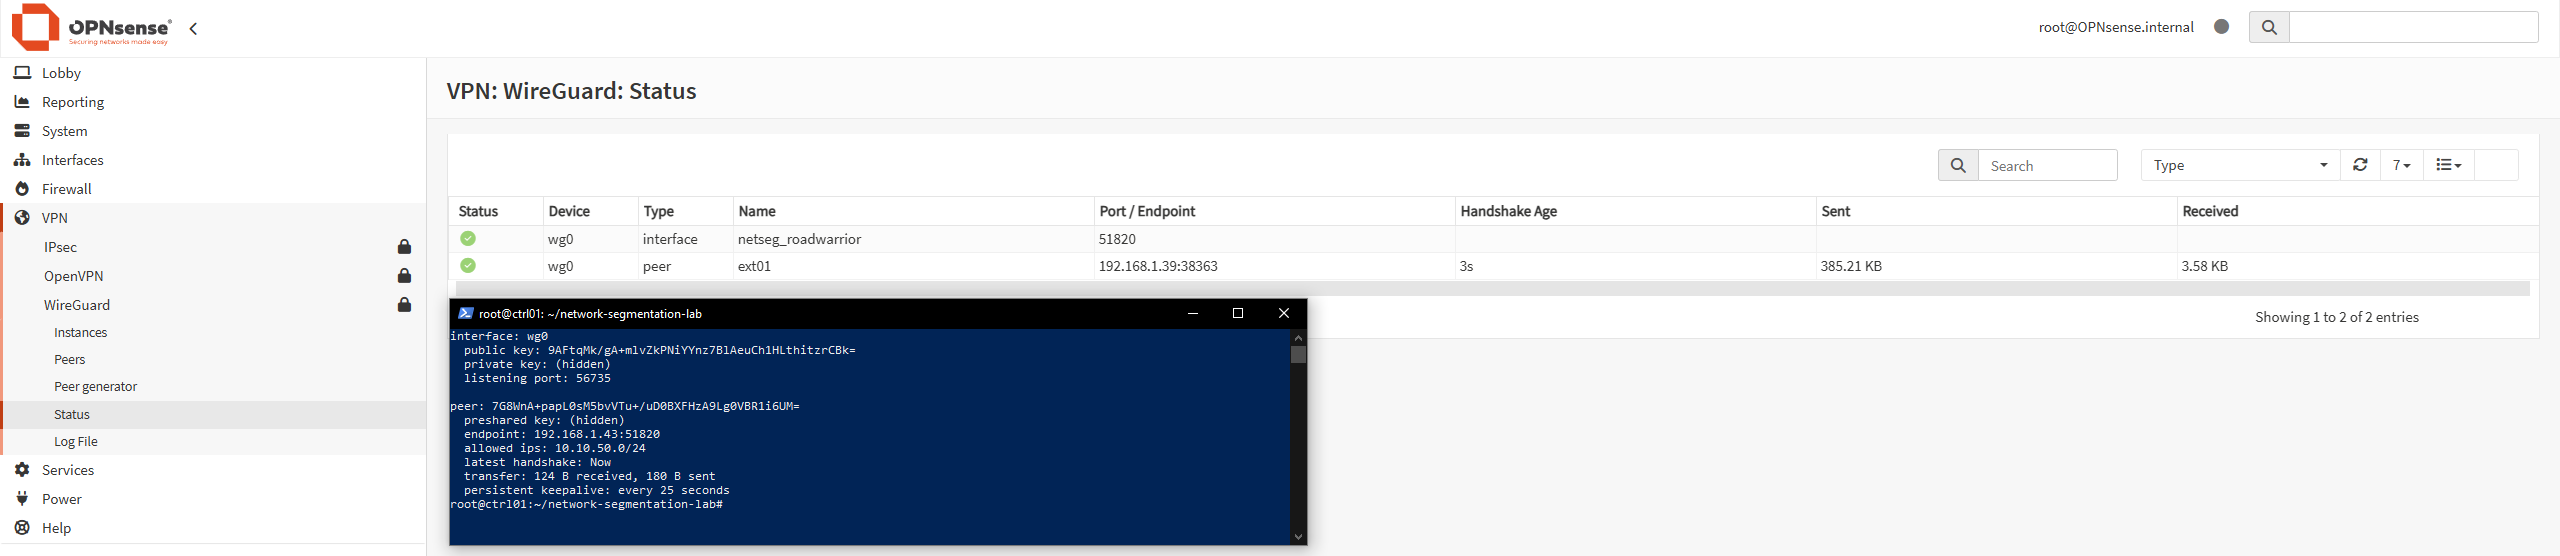Focus the top-right quick search field
Screen dimensions: 2560x556
click(2413, 27)
